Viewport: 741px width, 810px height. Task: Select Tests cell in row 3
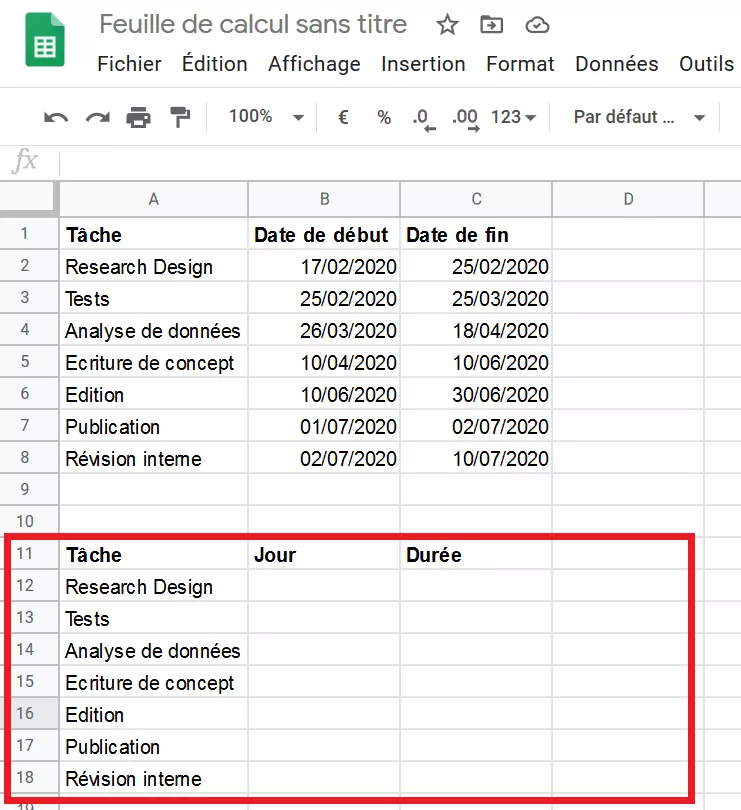tap(153, 298)
